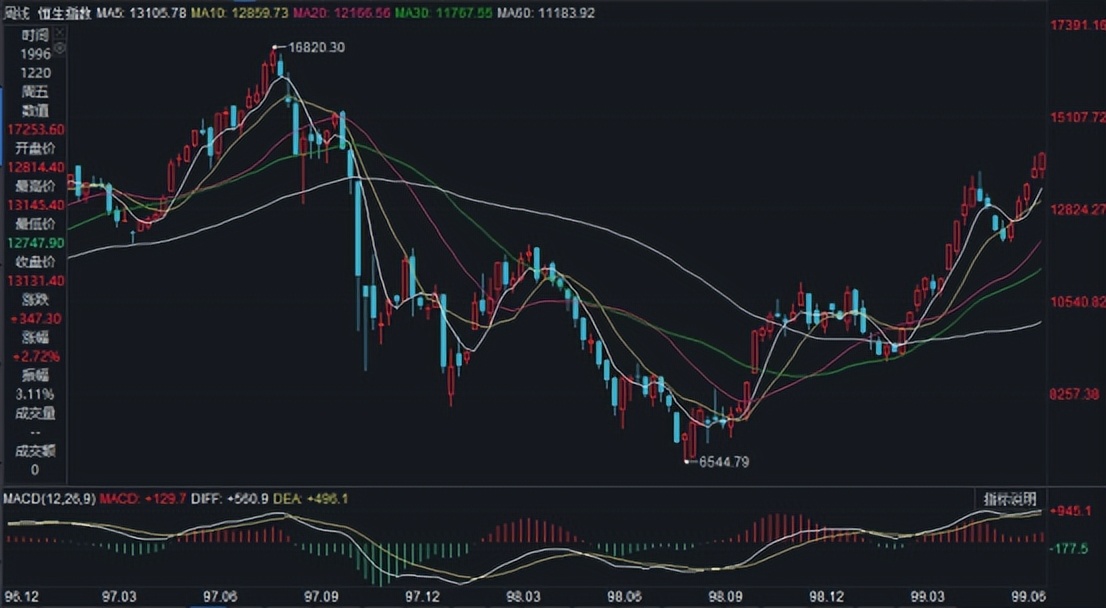
Task: Select the amplitude value 3.11%
Action: pyautogui.click(x=35, y=394)
